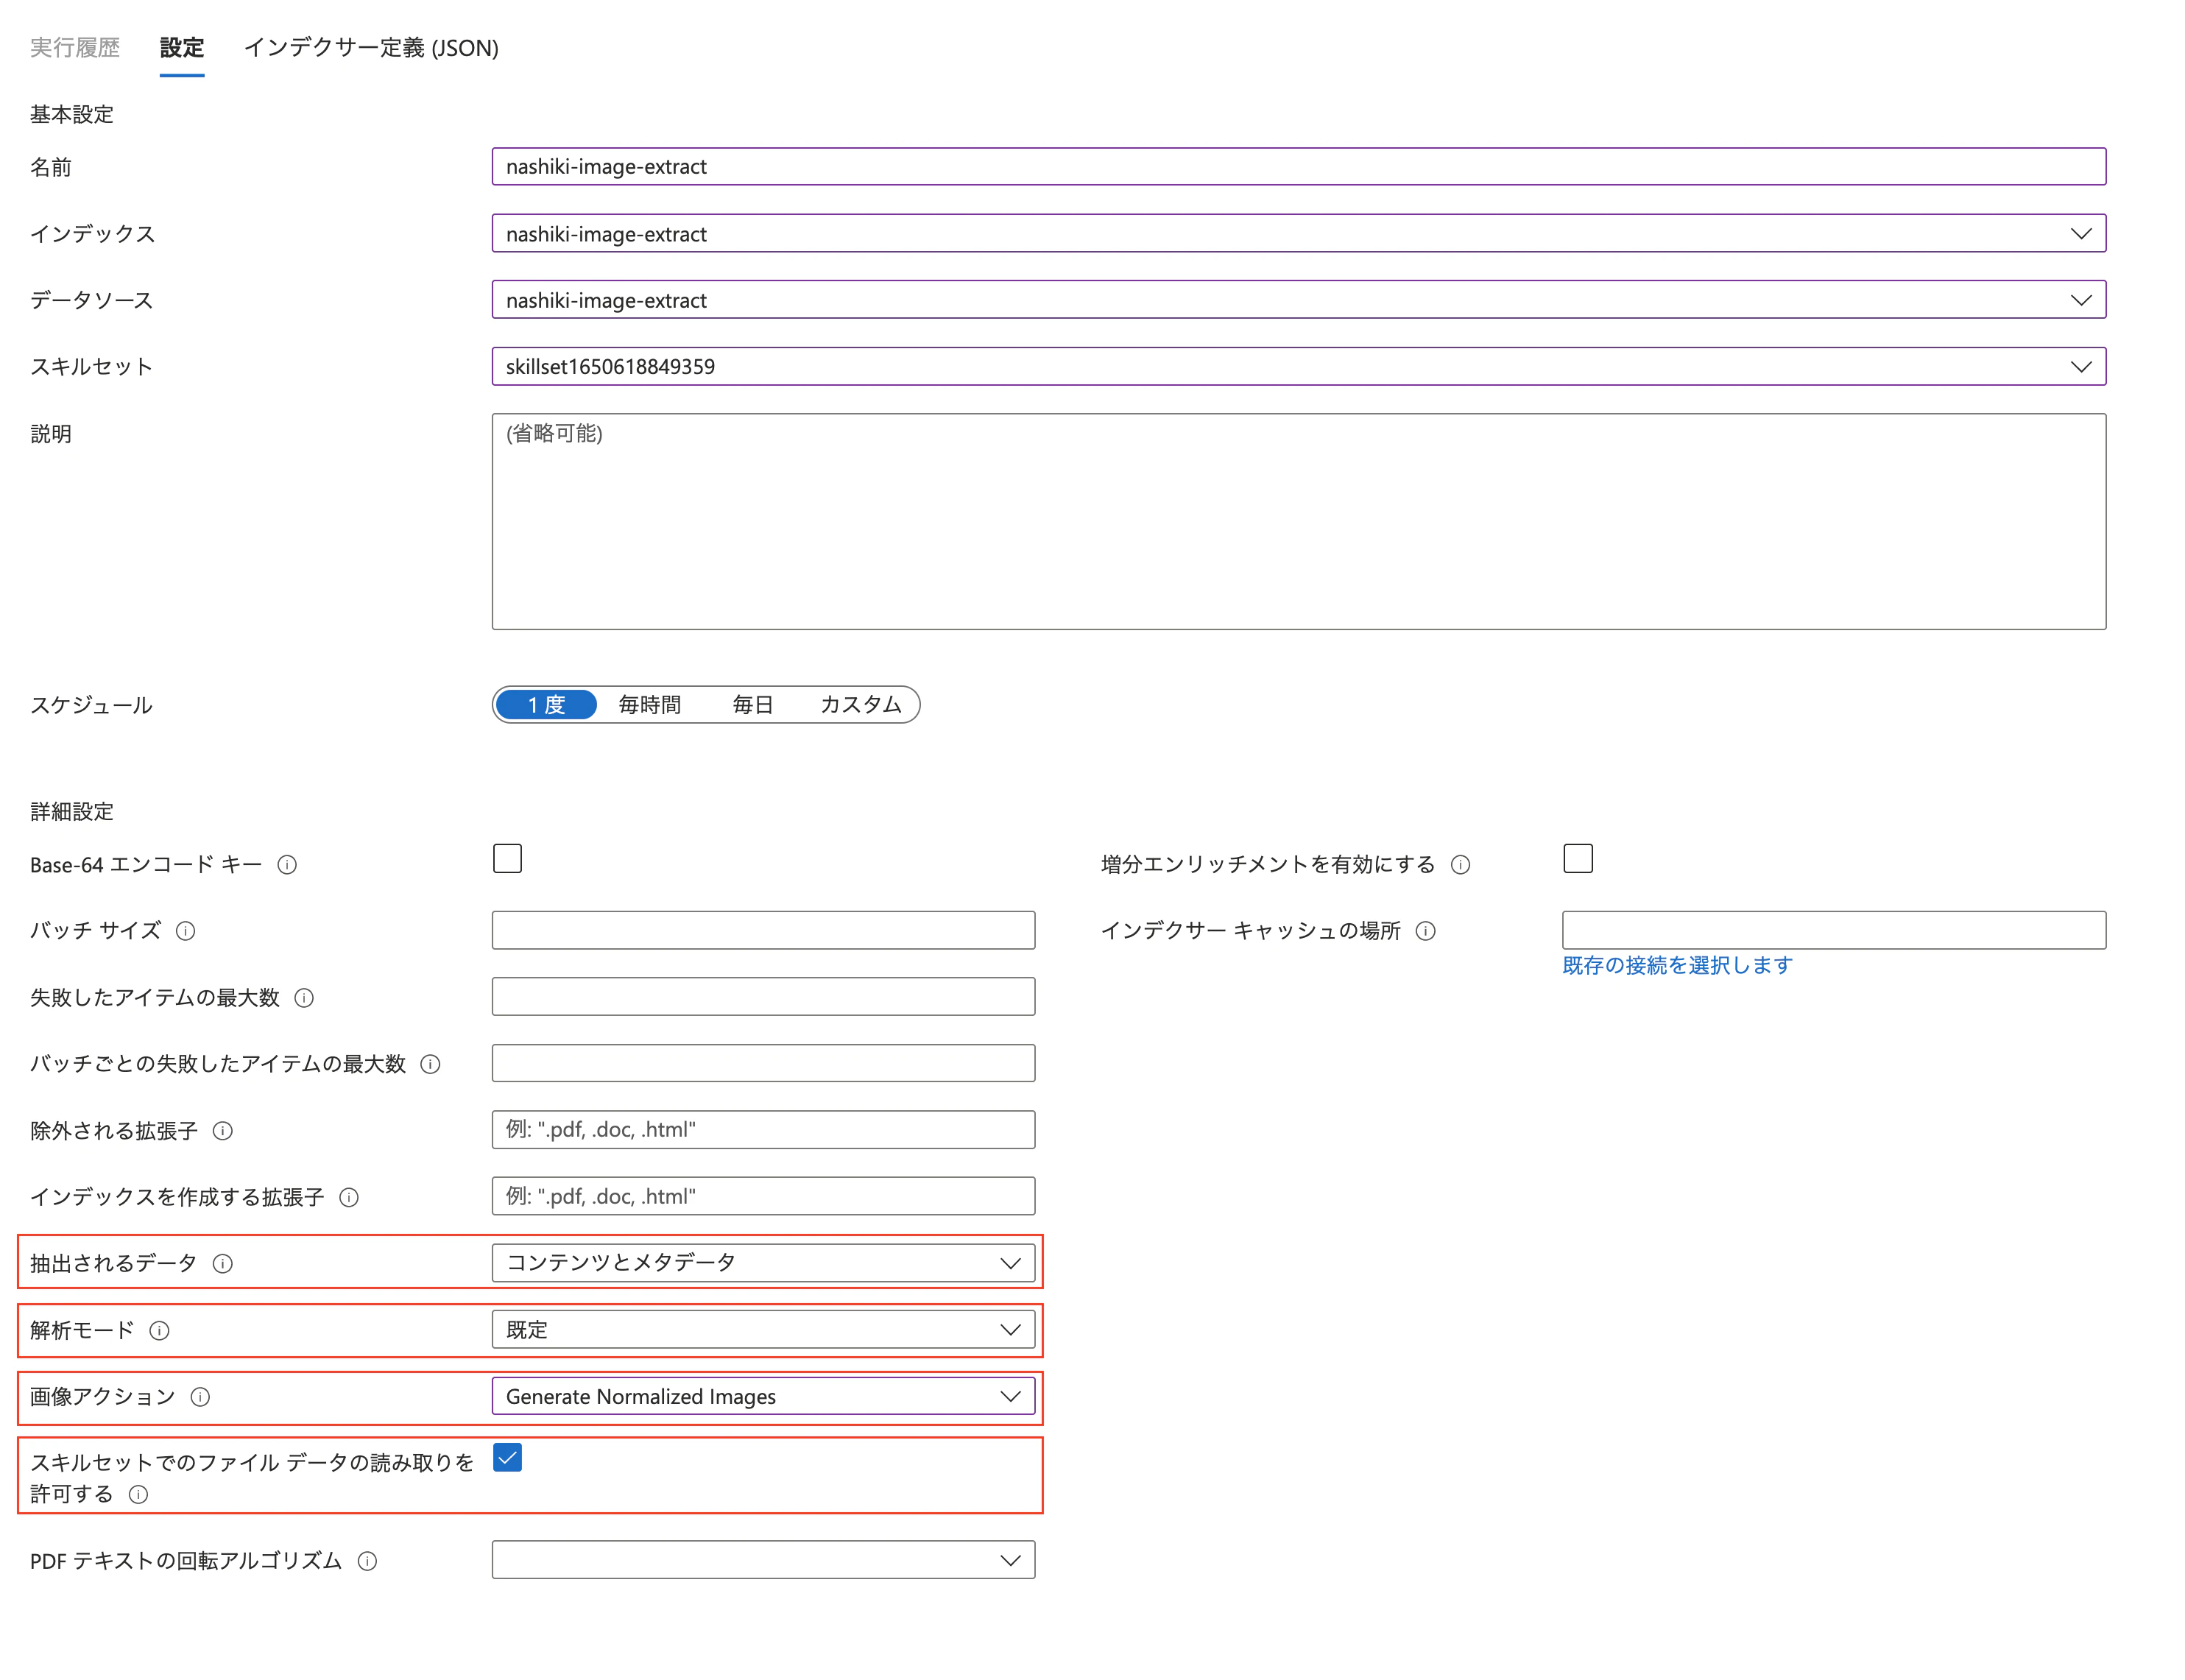
Task: Open info icon beside 除外される拡張子
Action: [x=223, y=1131]
